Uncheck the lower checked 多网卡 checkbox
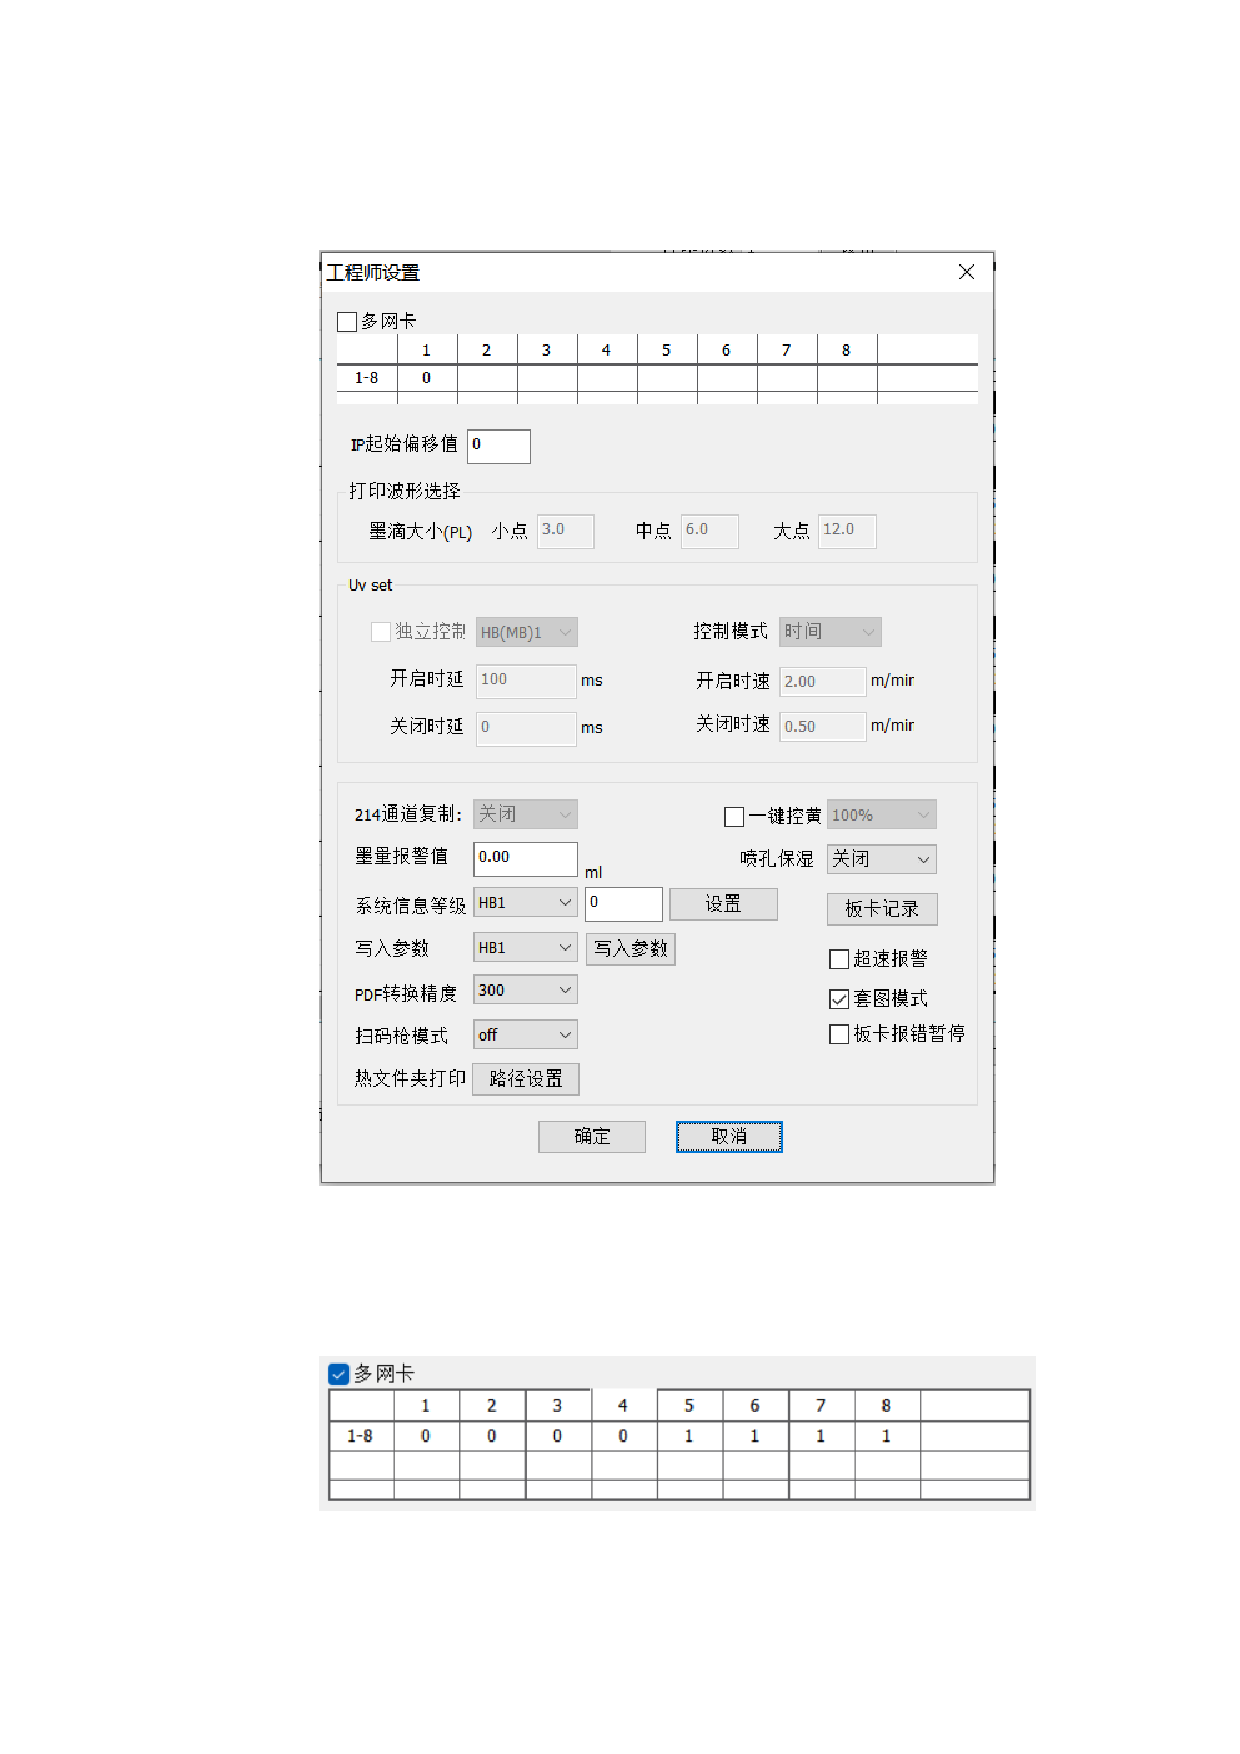Viewport: 1240px width, 1754px height. (339, 1374)
